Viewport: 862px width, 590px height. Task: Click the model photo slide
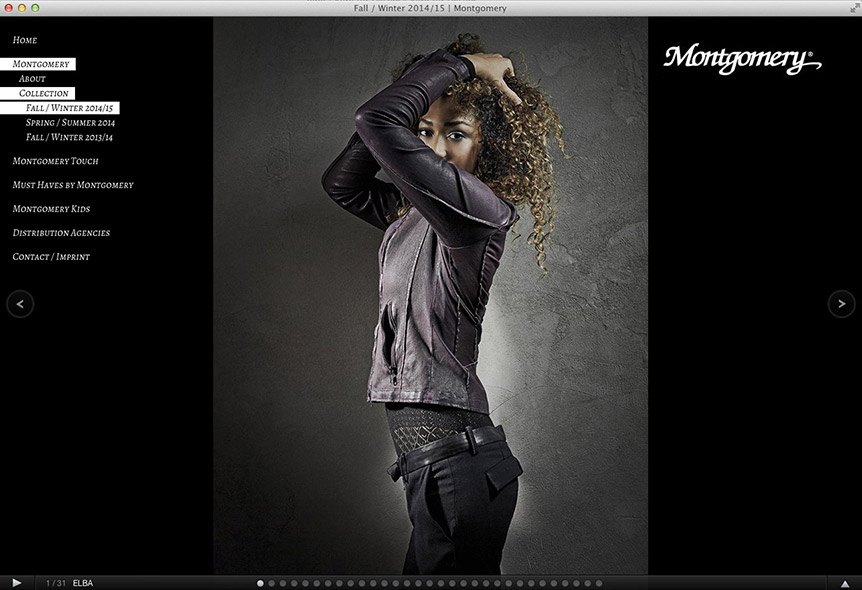click(x=430, y=296)
